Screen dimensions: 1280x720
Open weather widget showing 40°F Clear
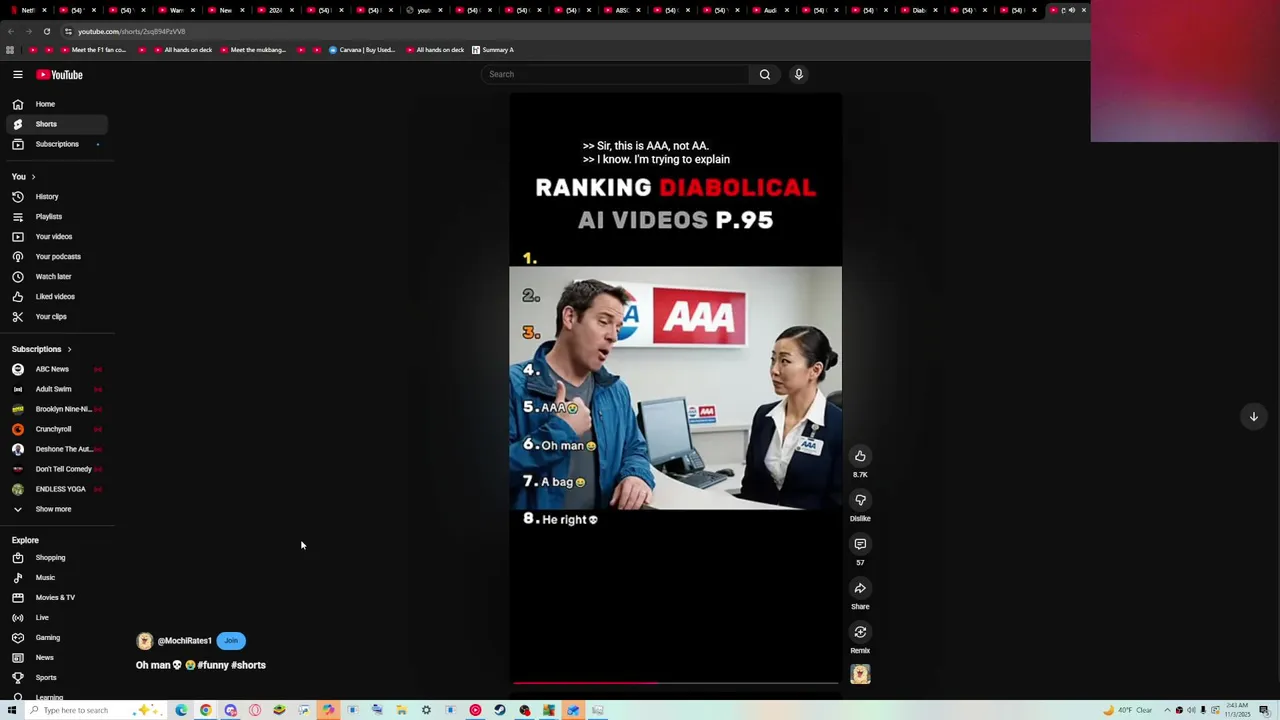point(1130,710)
